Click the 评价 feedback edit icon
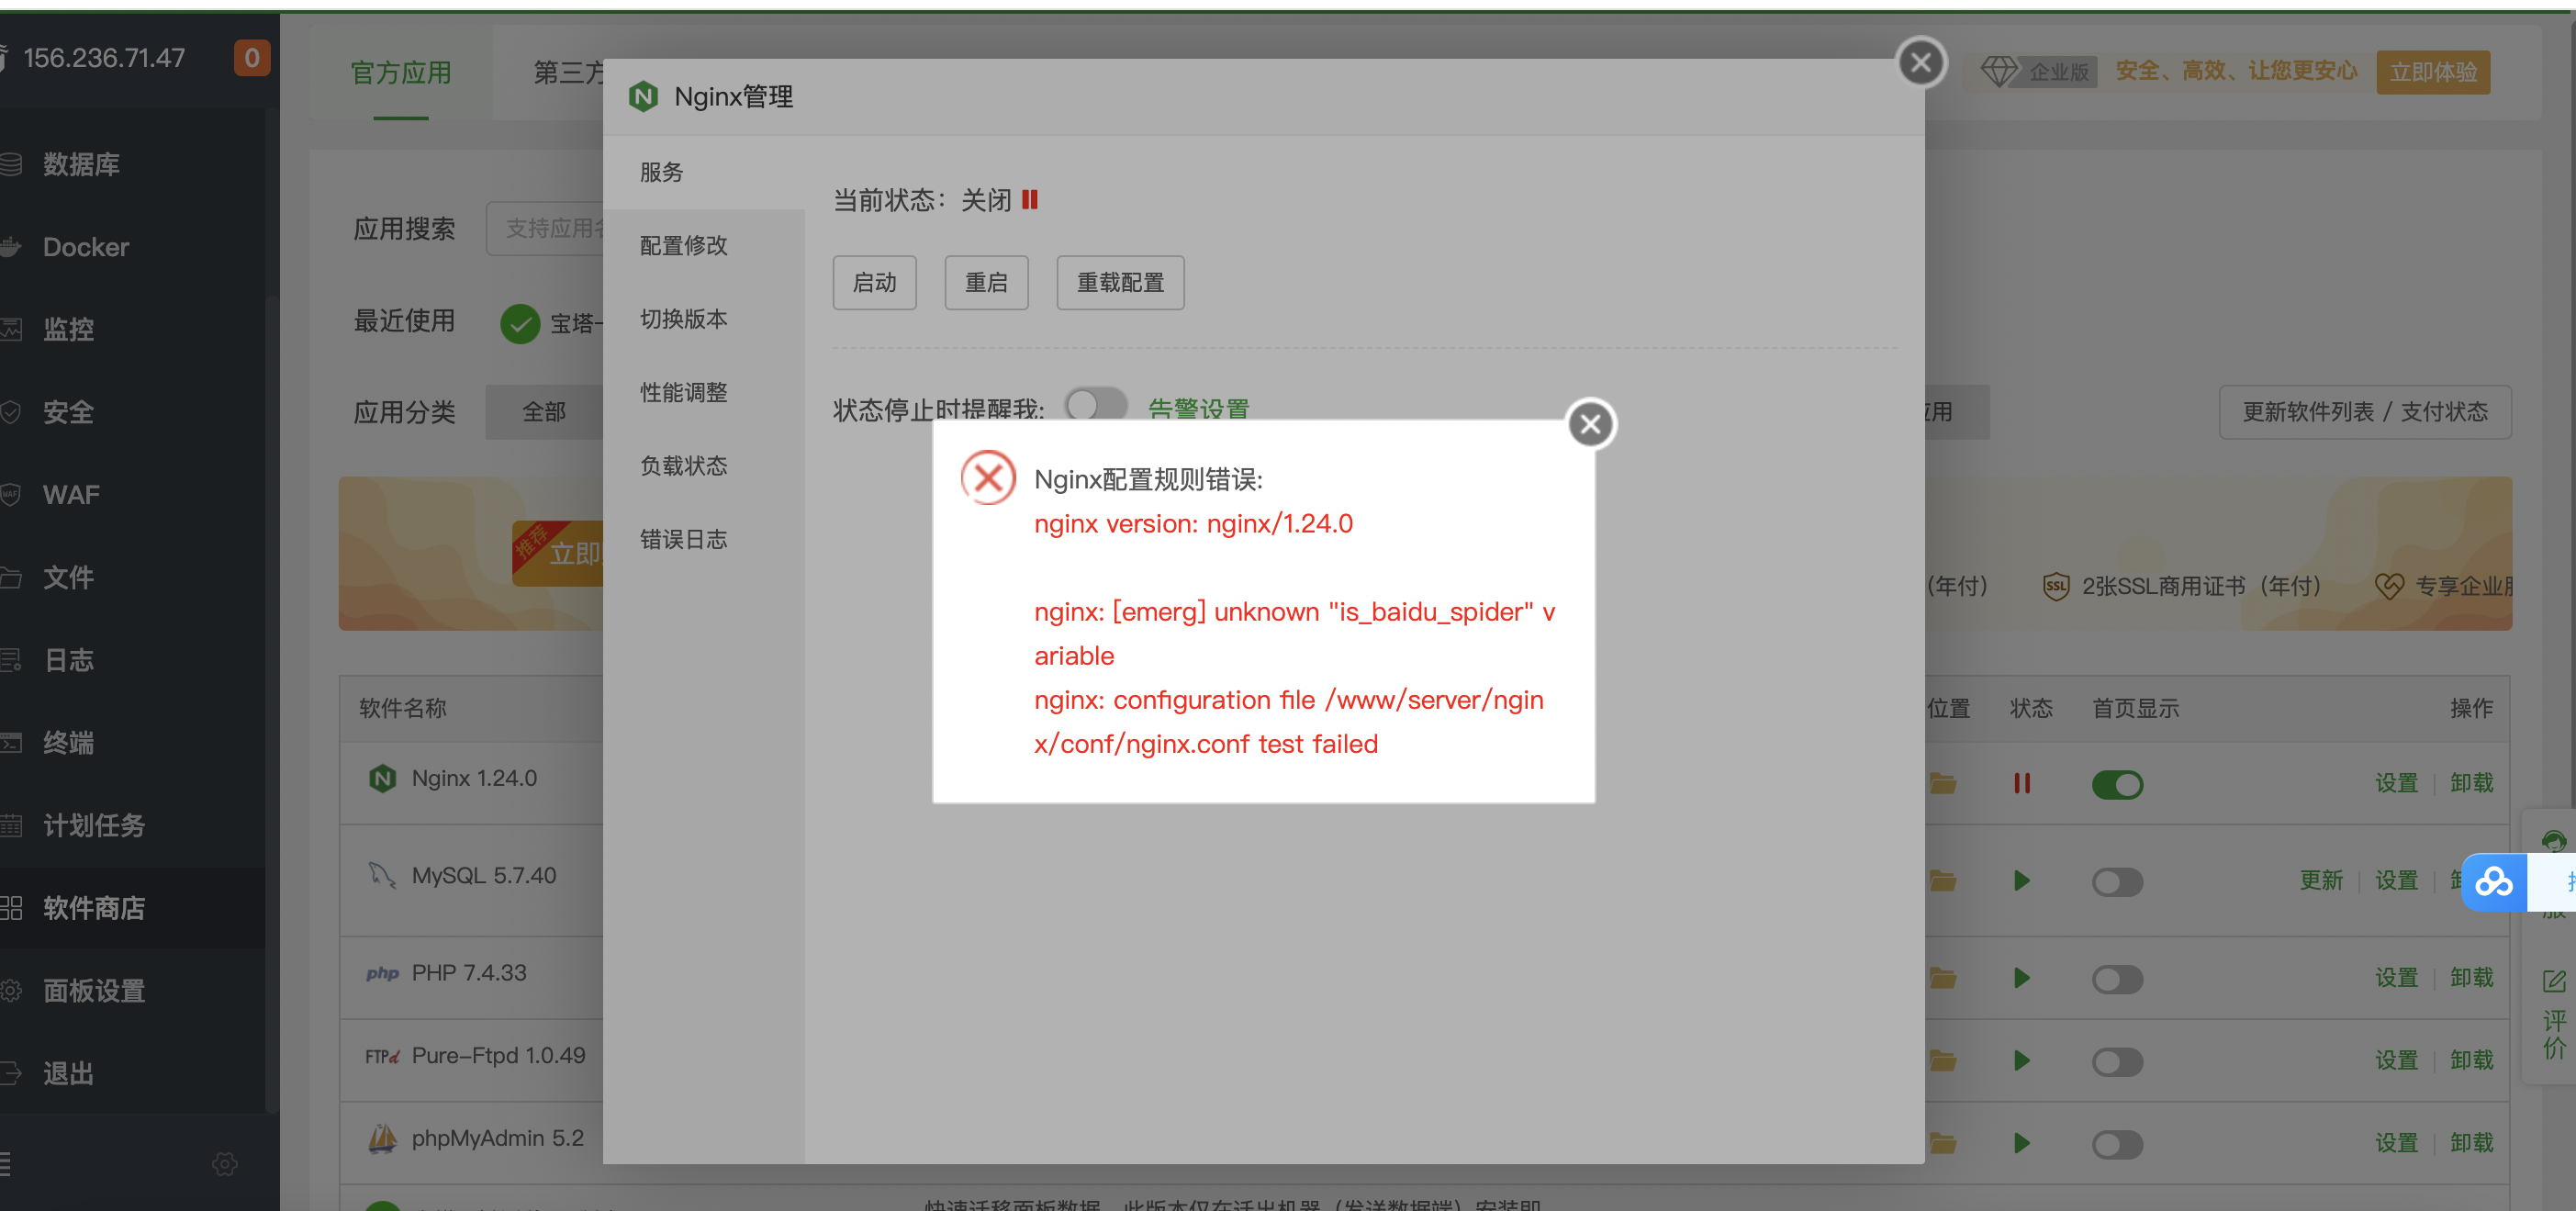The image size is (2576, 1211). pyautogui.click(x=2553, y=982)
